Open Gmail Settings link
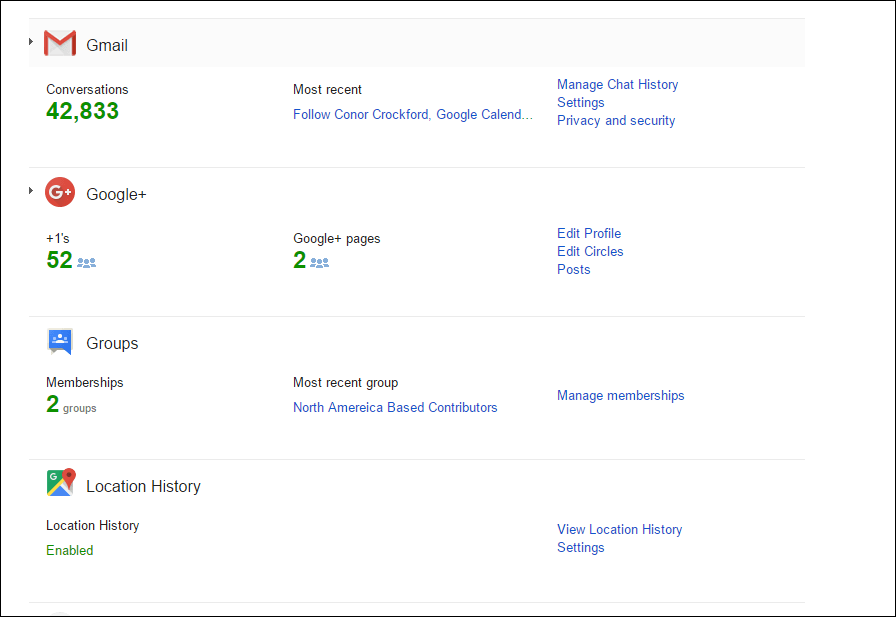Screen dimensions: 896x617 [581, 103]
